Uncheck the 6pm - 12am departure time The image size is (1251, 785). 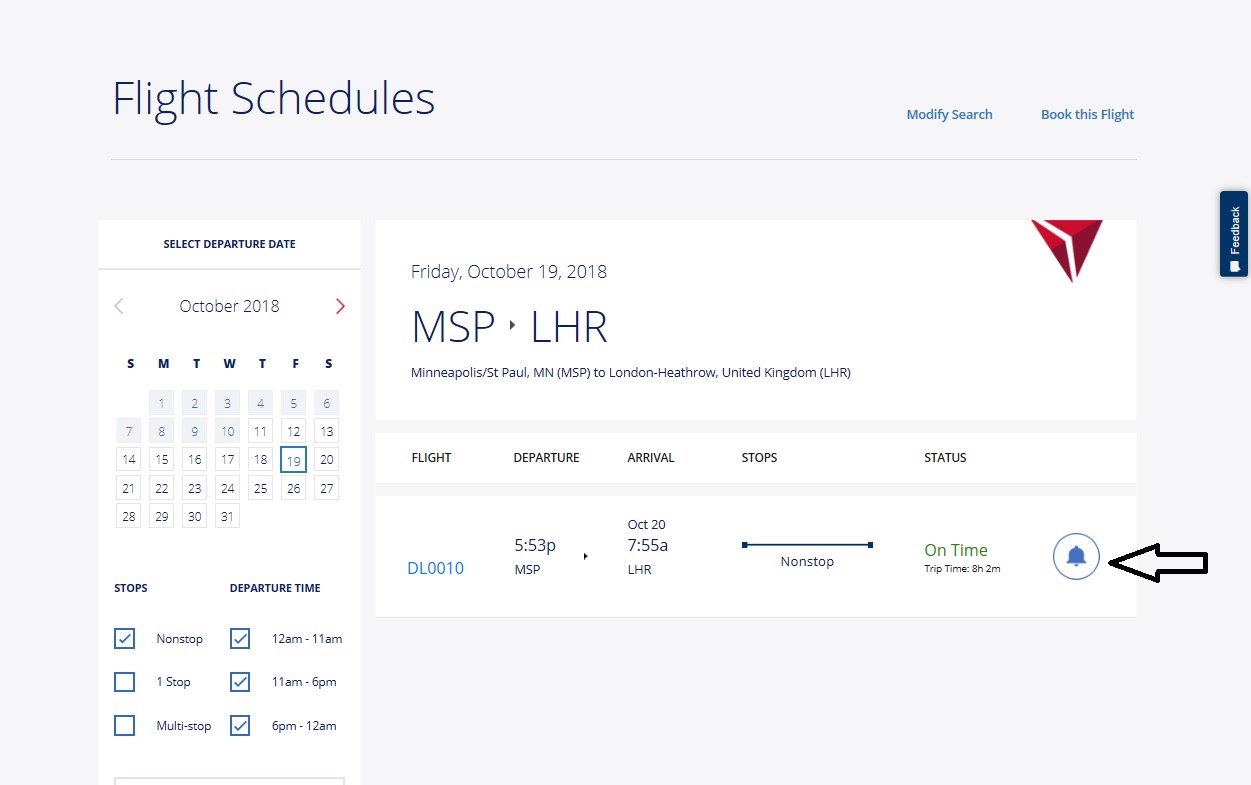tap(240, 725)
